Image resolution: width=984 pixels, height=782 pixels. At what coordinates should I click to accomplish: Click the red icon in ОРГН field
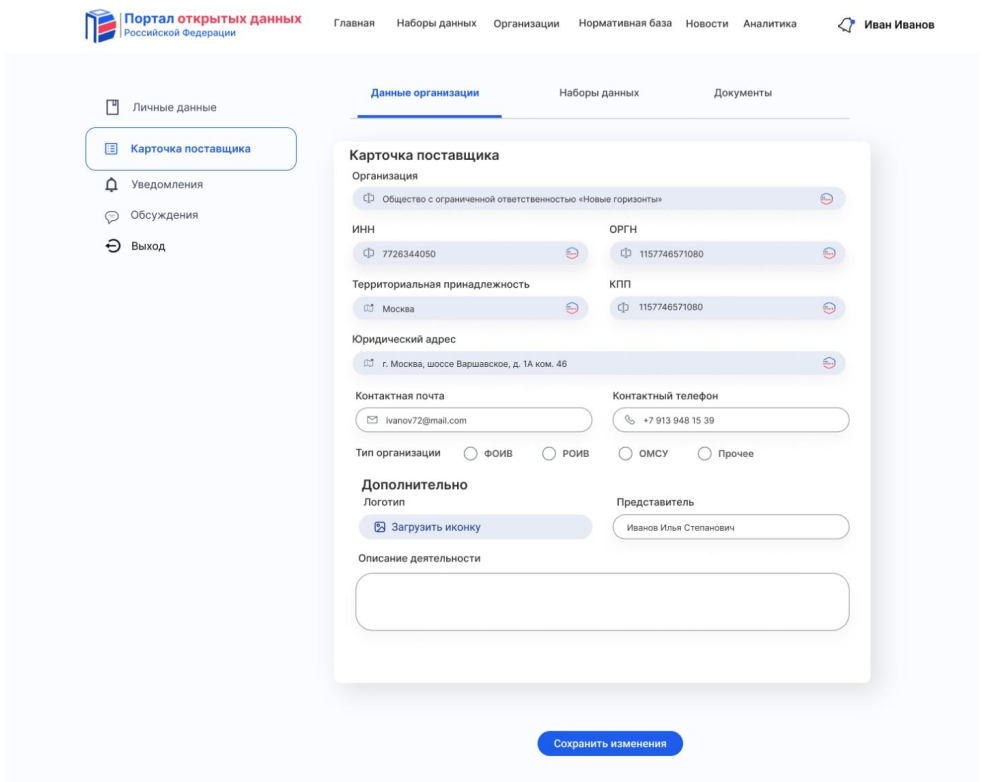click(828, 253)
